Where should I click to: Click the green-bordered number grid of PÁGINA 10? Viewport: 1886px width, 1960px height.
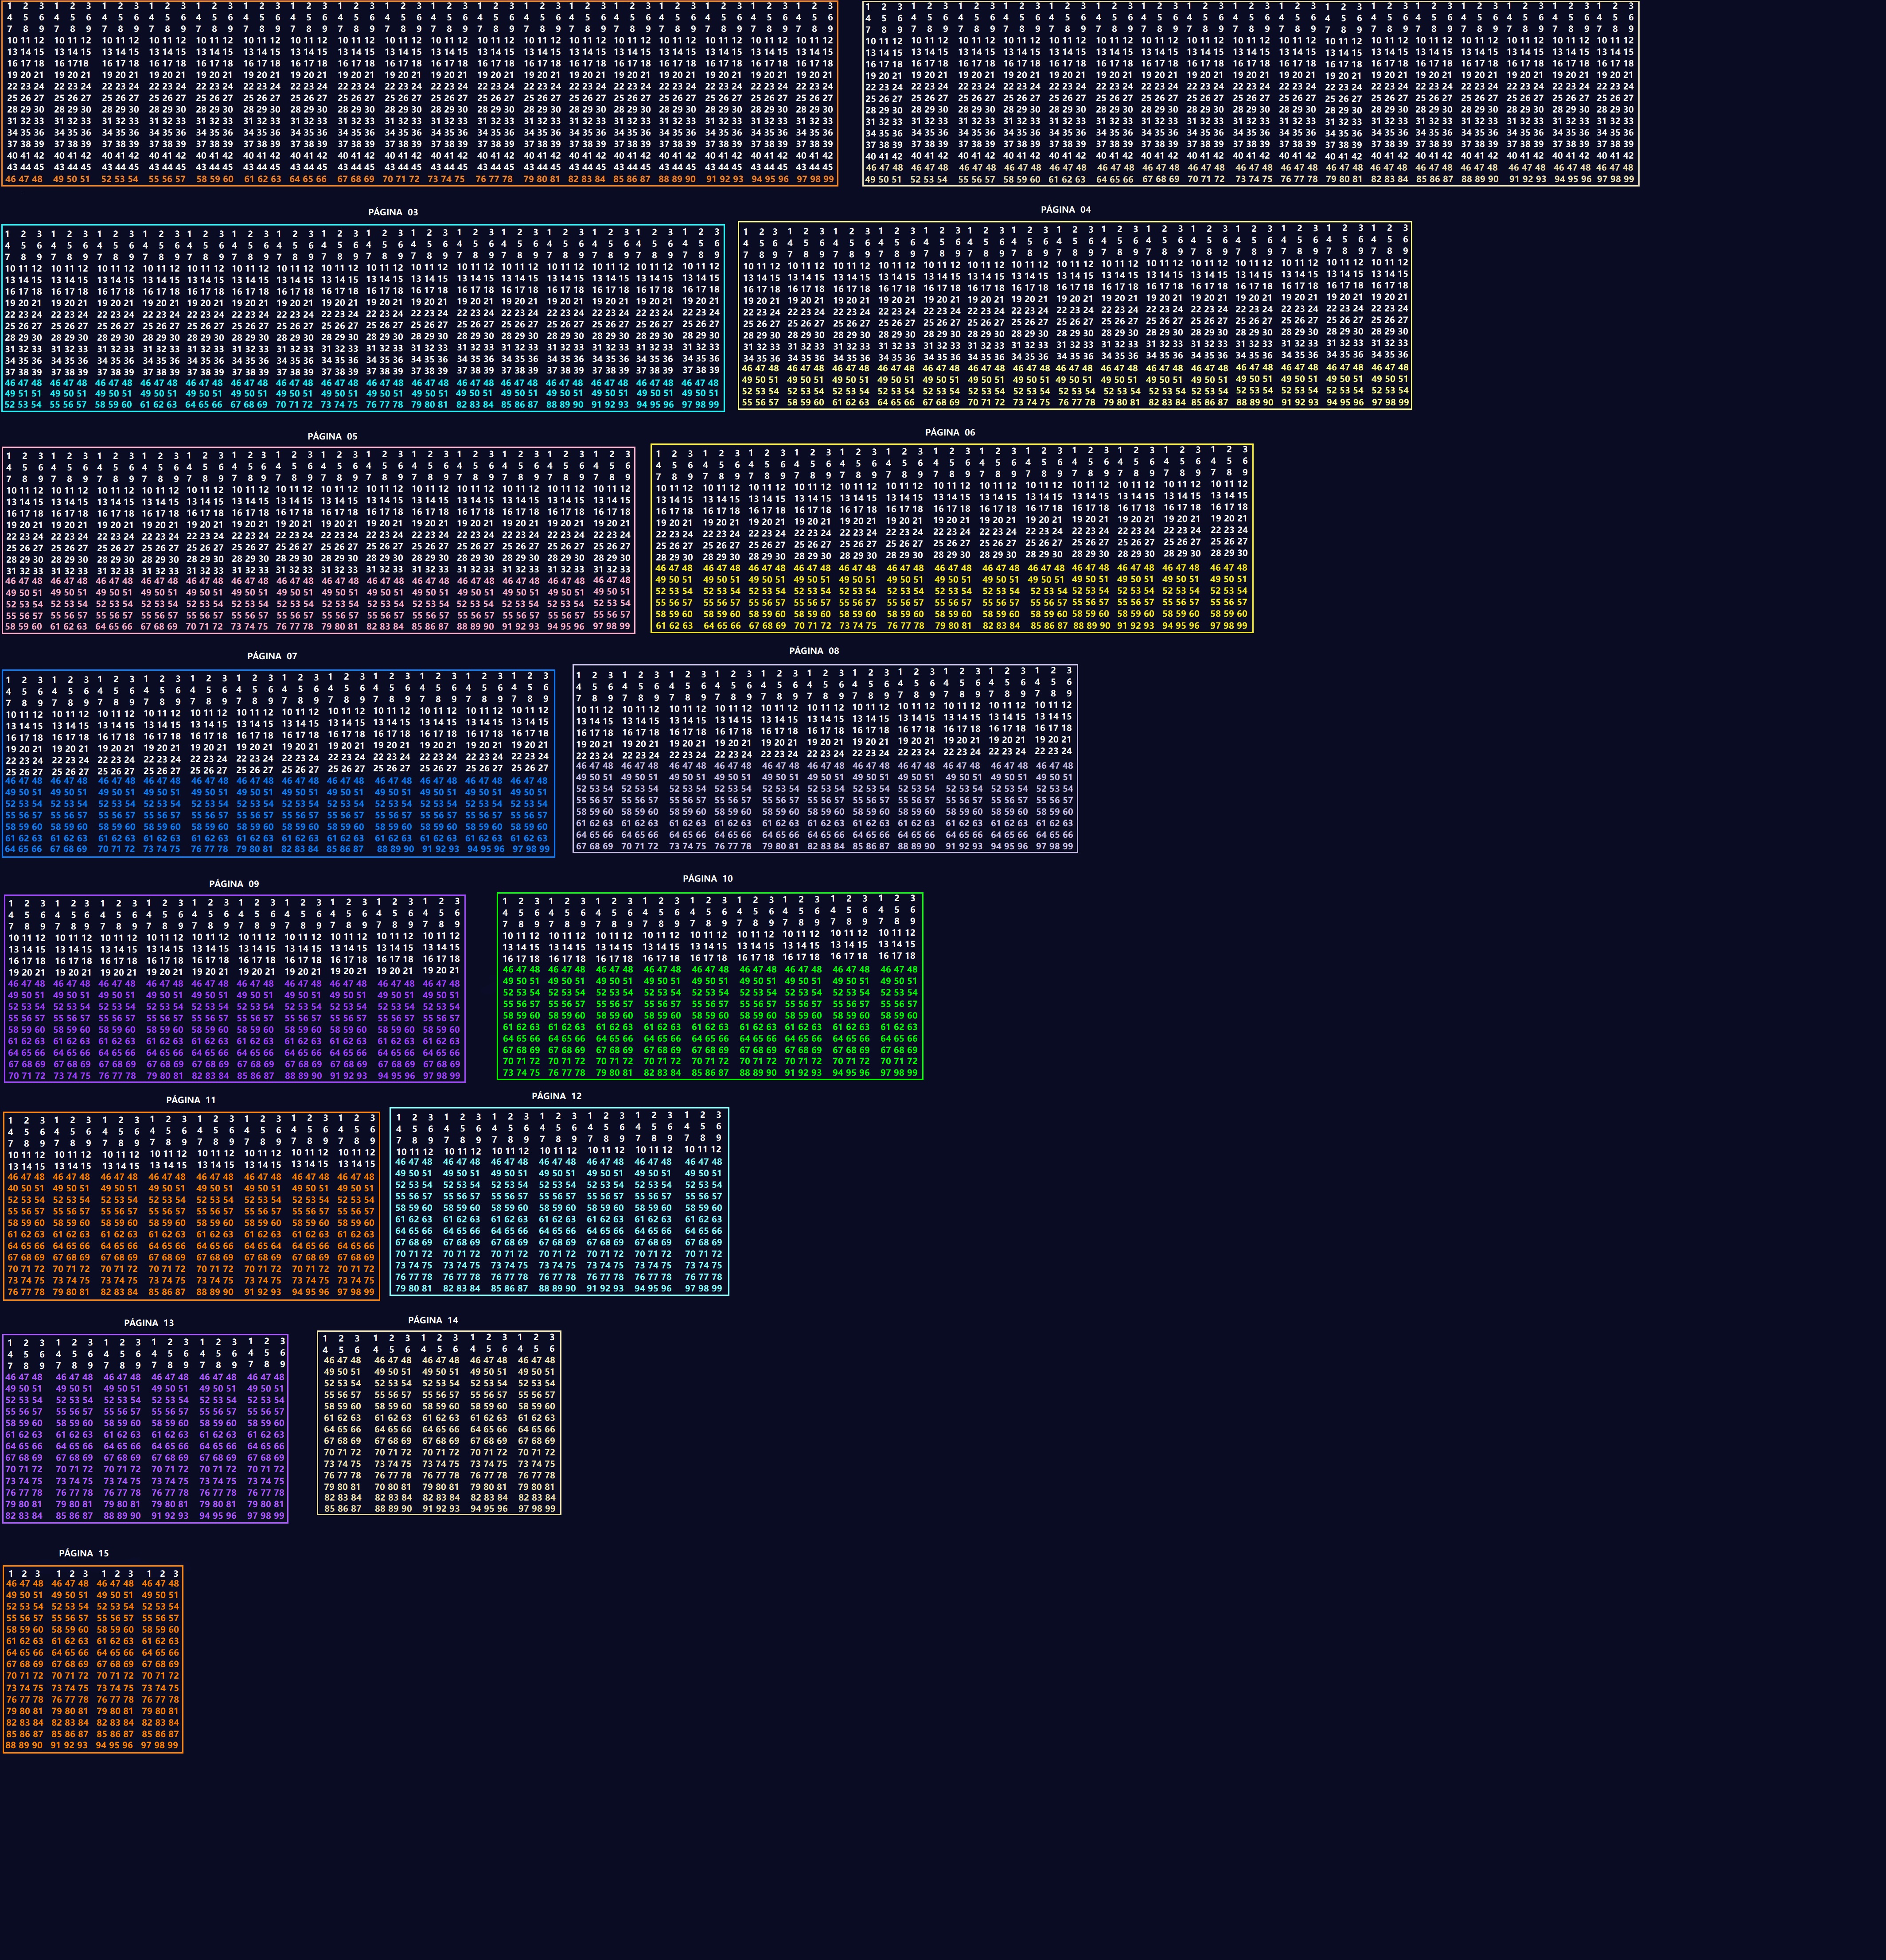point(709,986)
